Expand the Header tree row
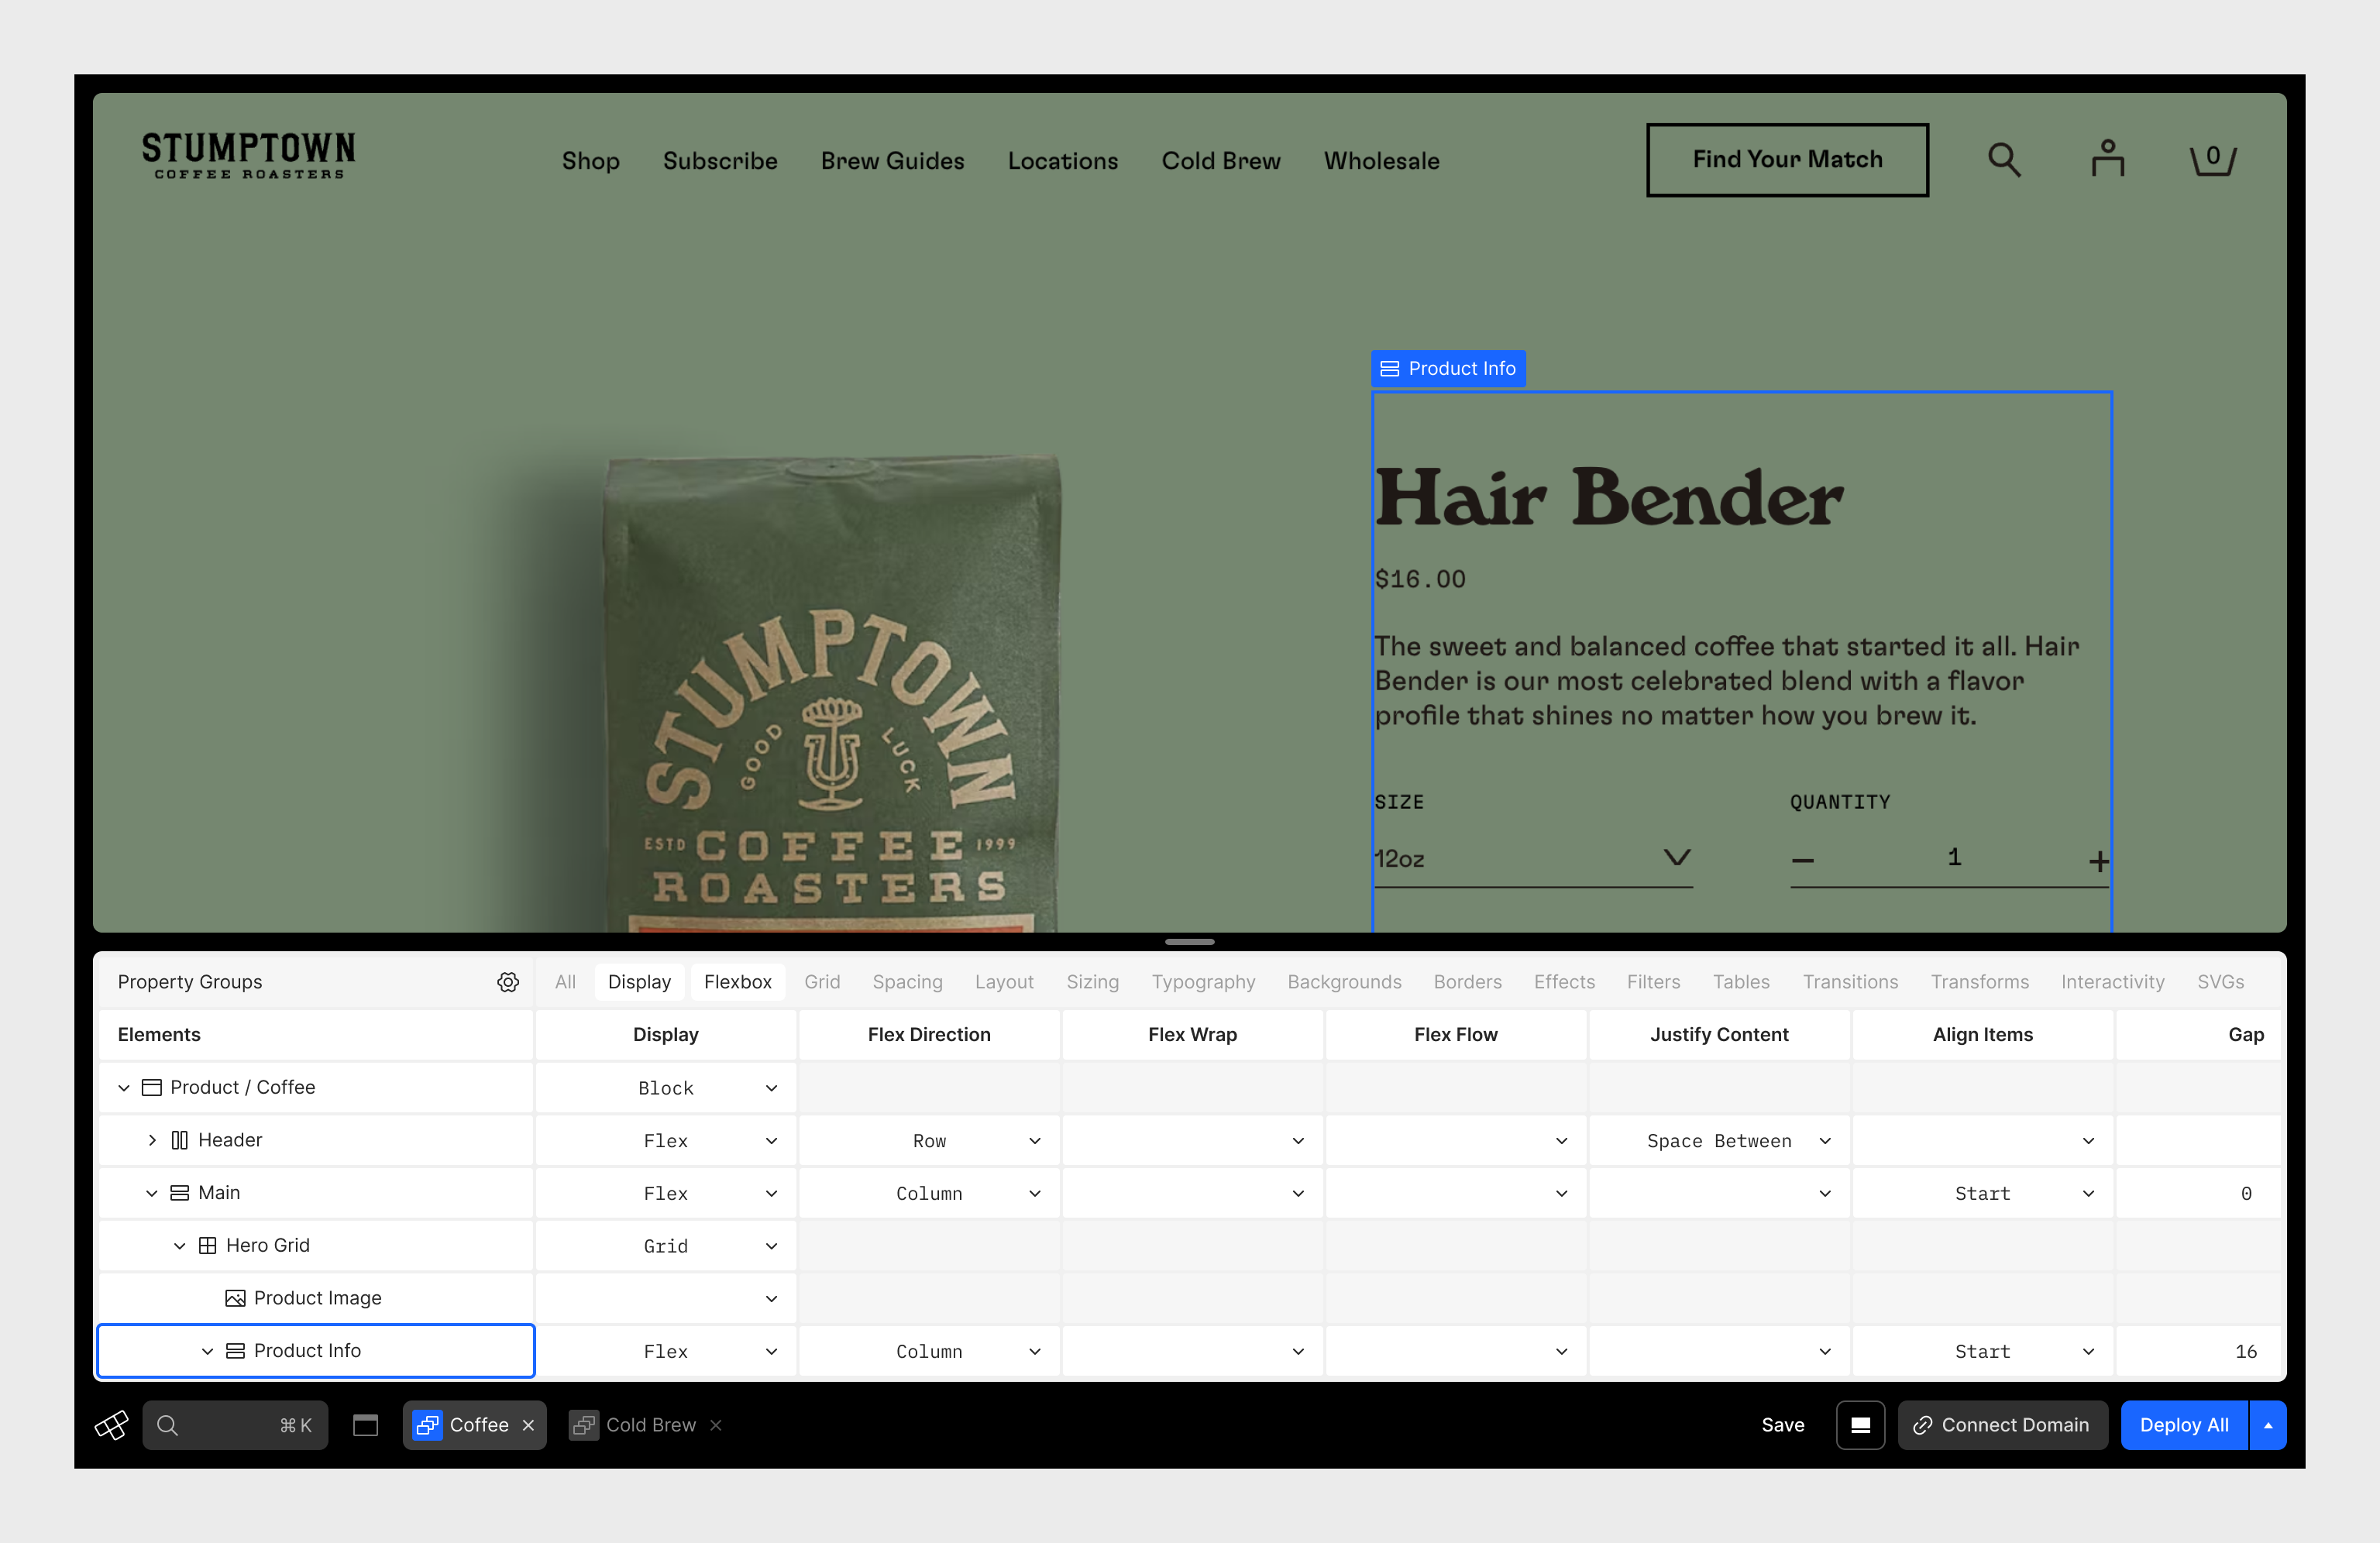Viewport: 2380px width, 1543px height. click(152, 1140)
